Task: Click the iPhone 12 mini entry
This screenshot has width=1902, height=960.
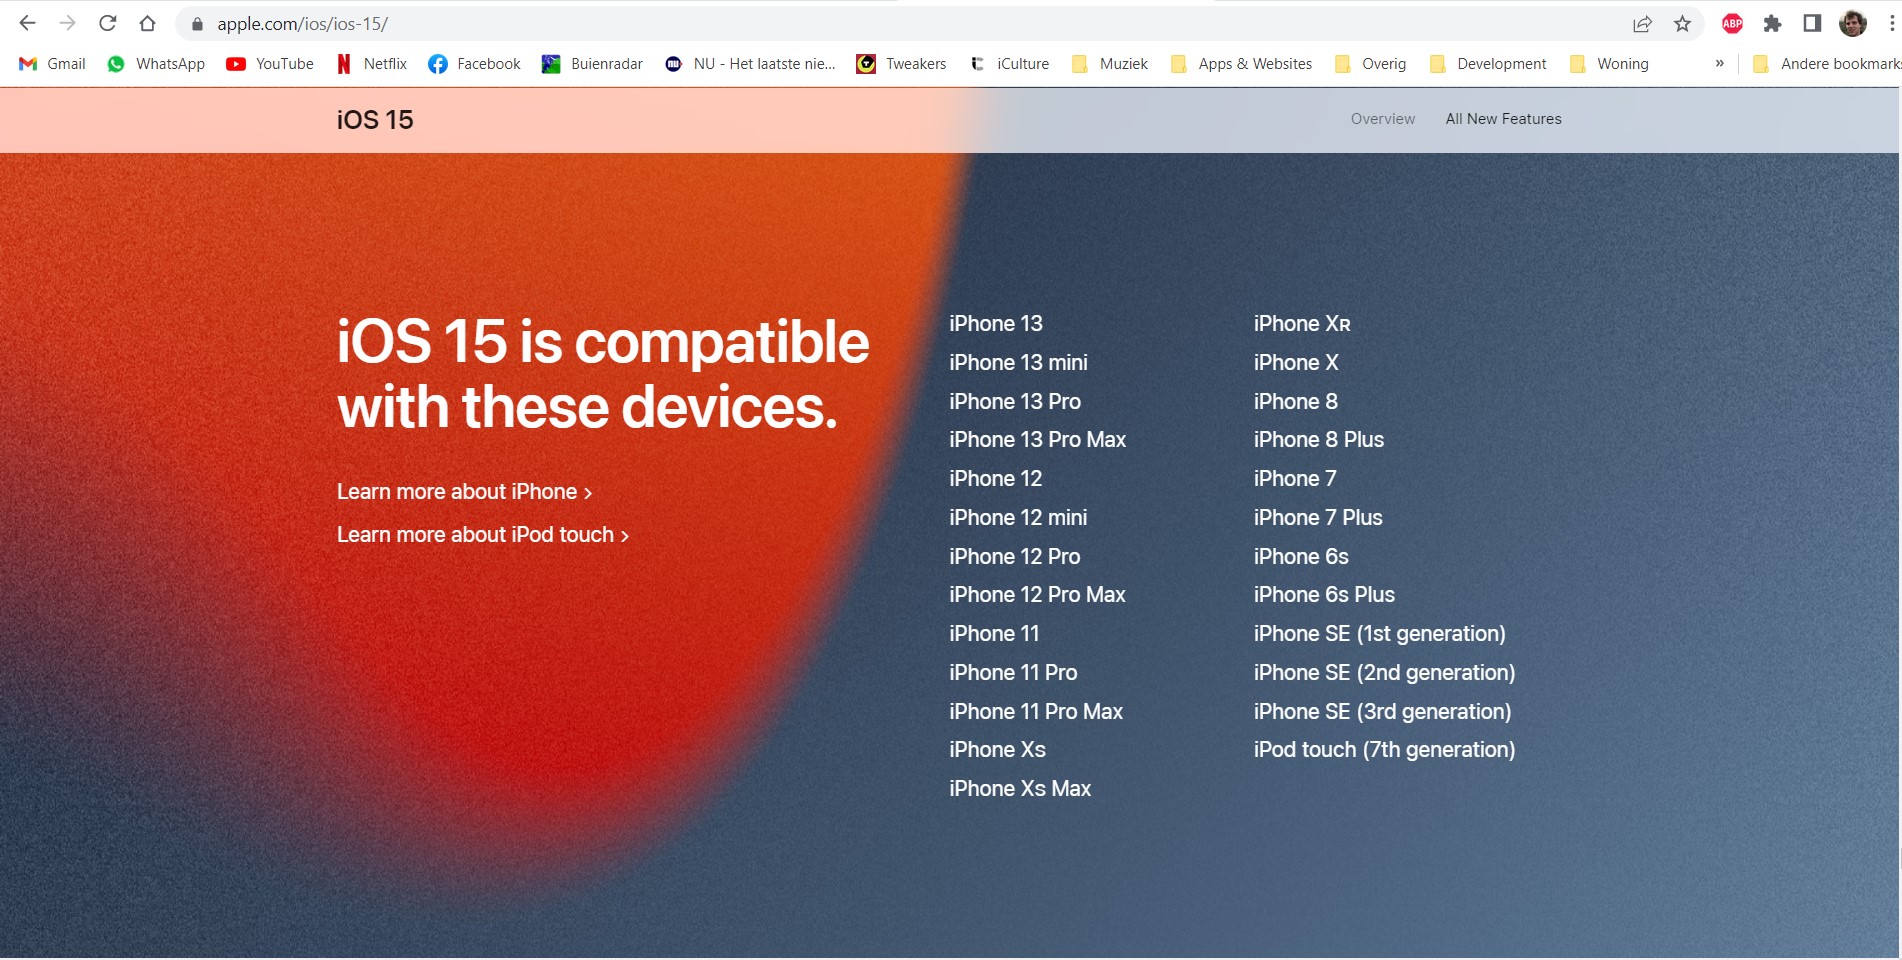Action: coord(1018,518)
